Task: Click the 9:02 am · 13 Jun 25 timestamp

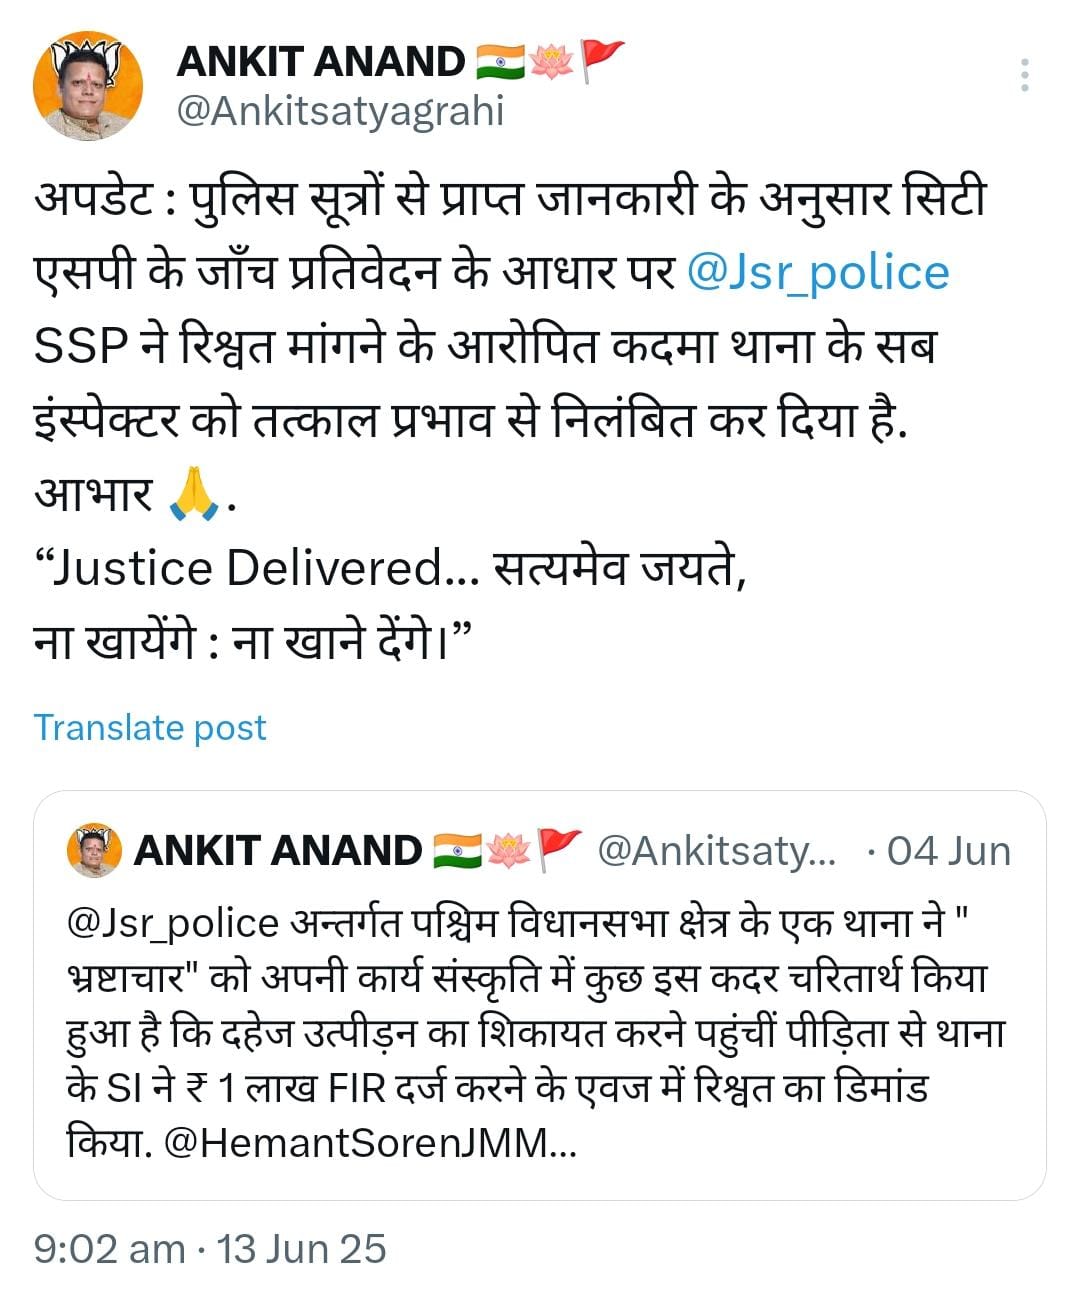Action: tap(210, 1249)
